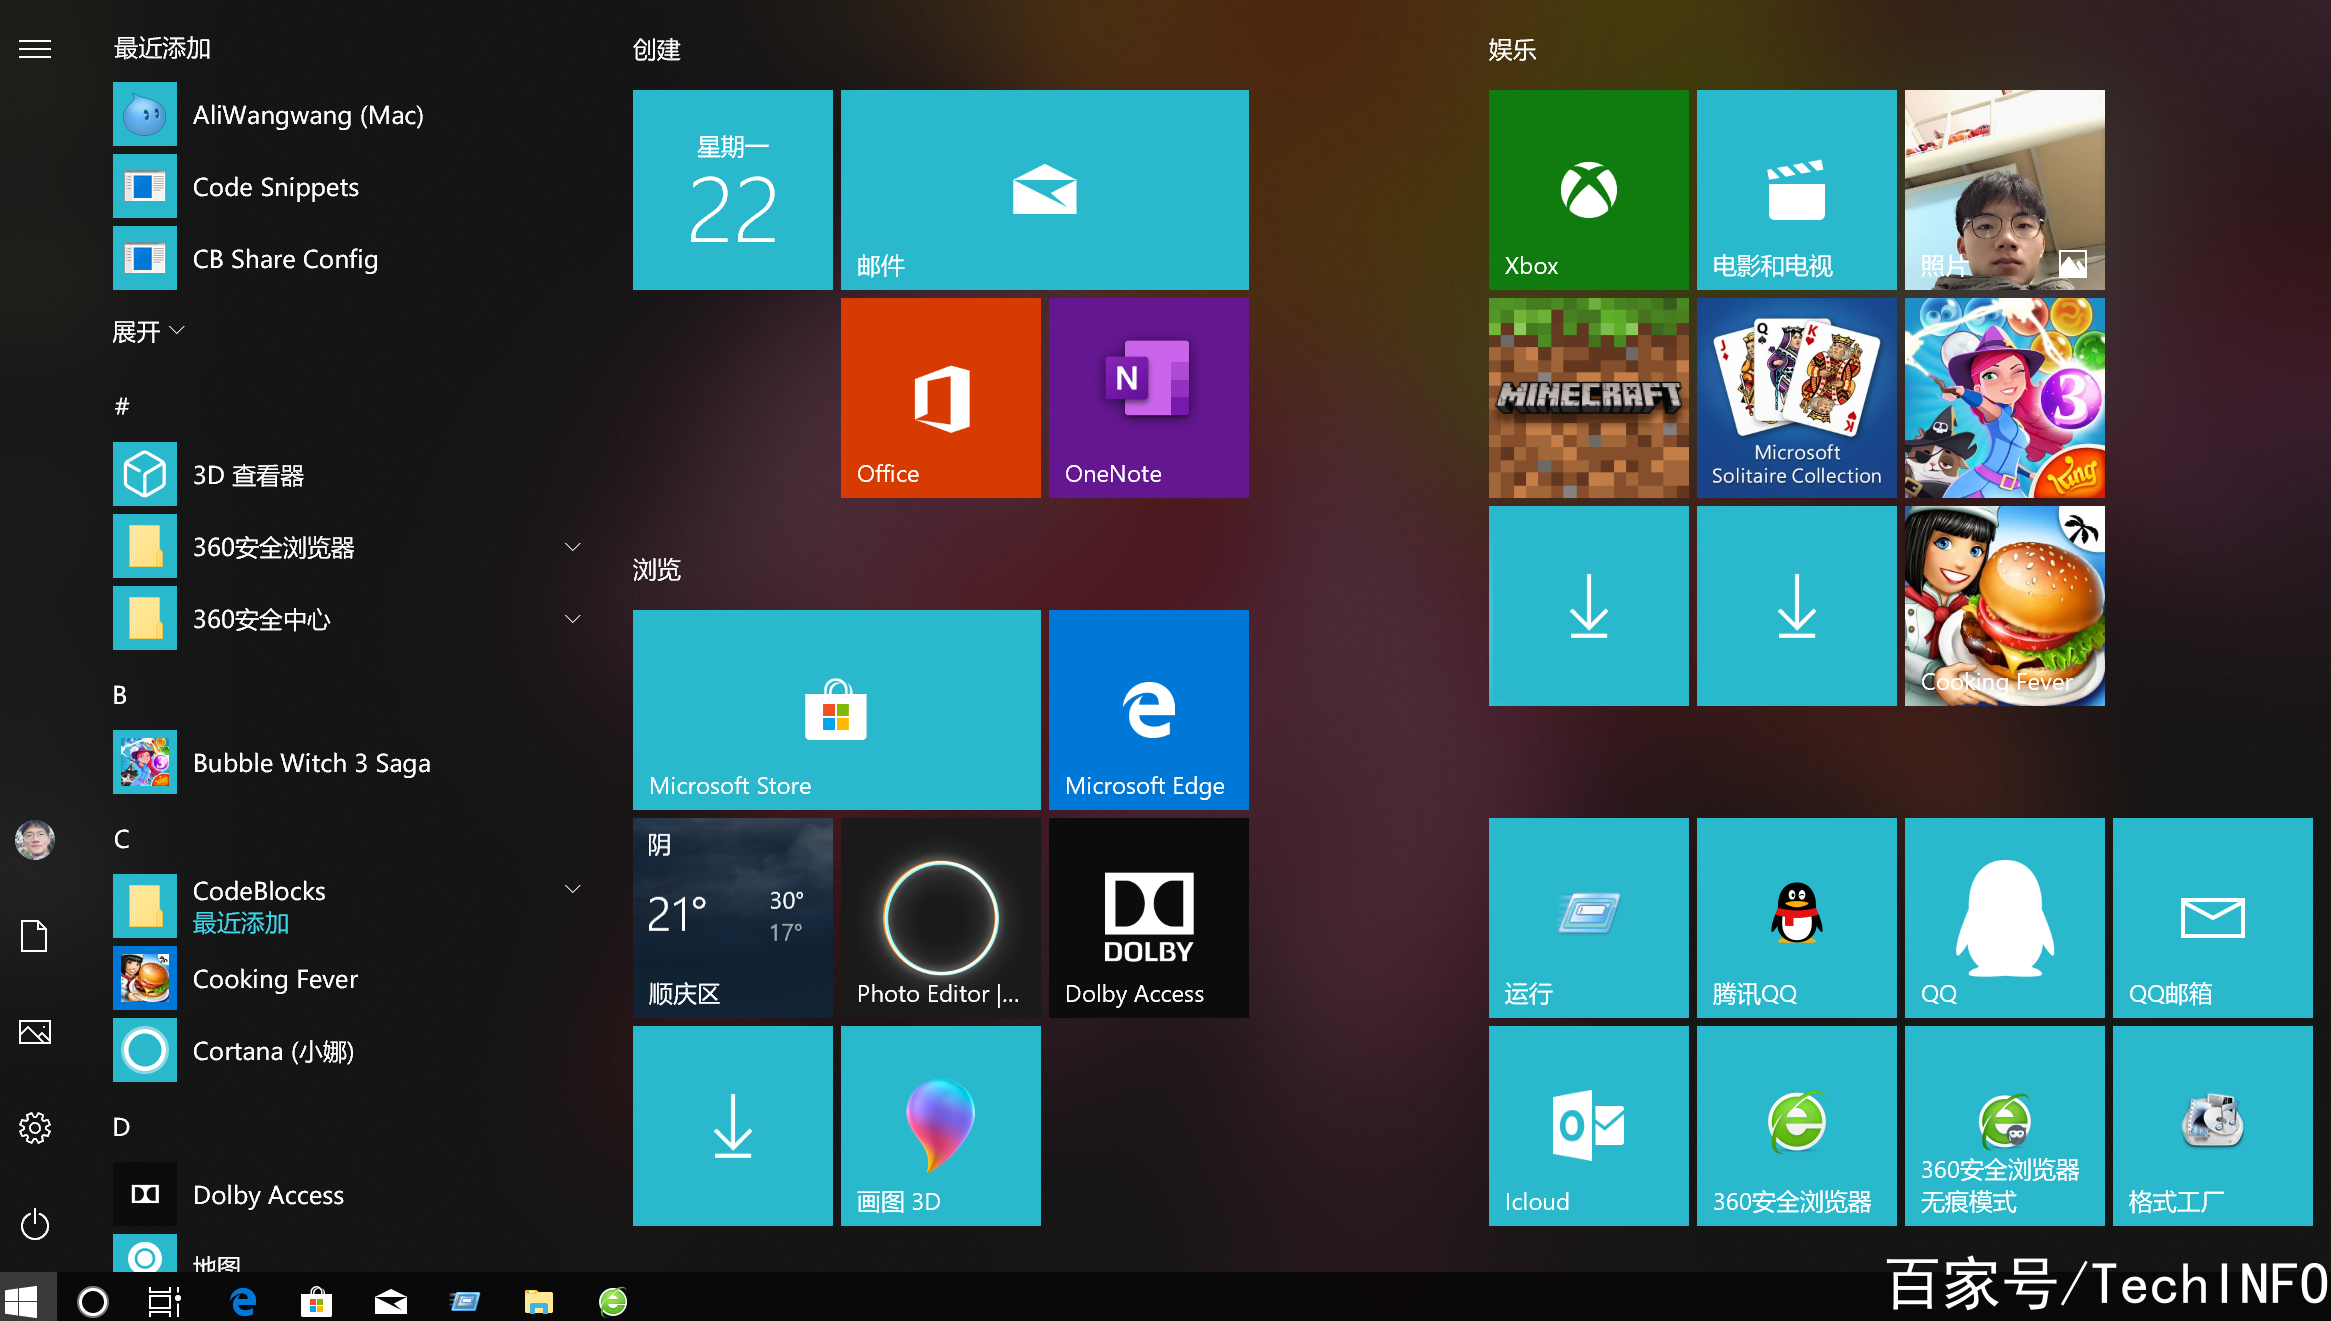
Task: Open the Movies & TV (电影和电视) tile
Action: [x=1796, y=190]
